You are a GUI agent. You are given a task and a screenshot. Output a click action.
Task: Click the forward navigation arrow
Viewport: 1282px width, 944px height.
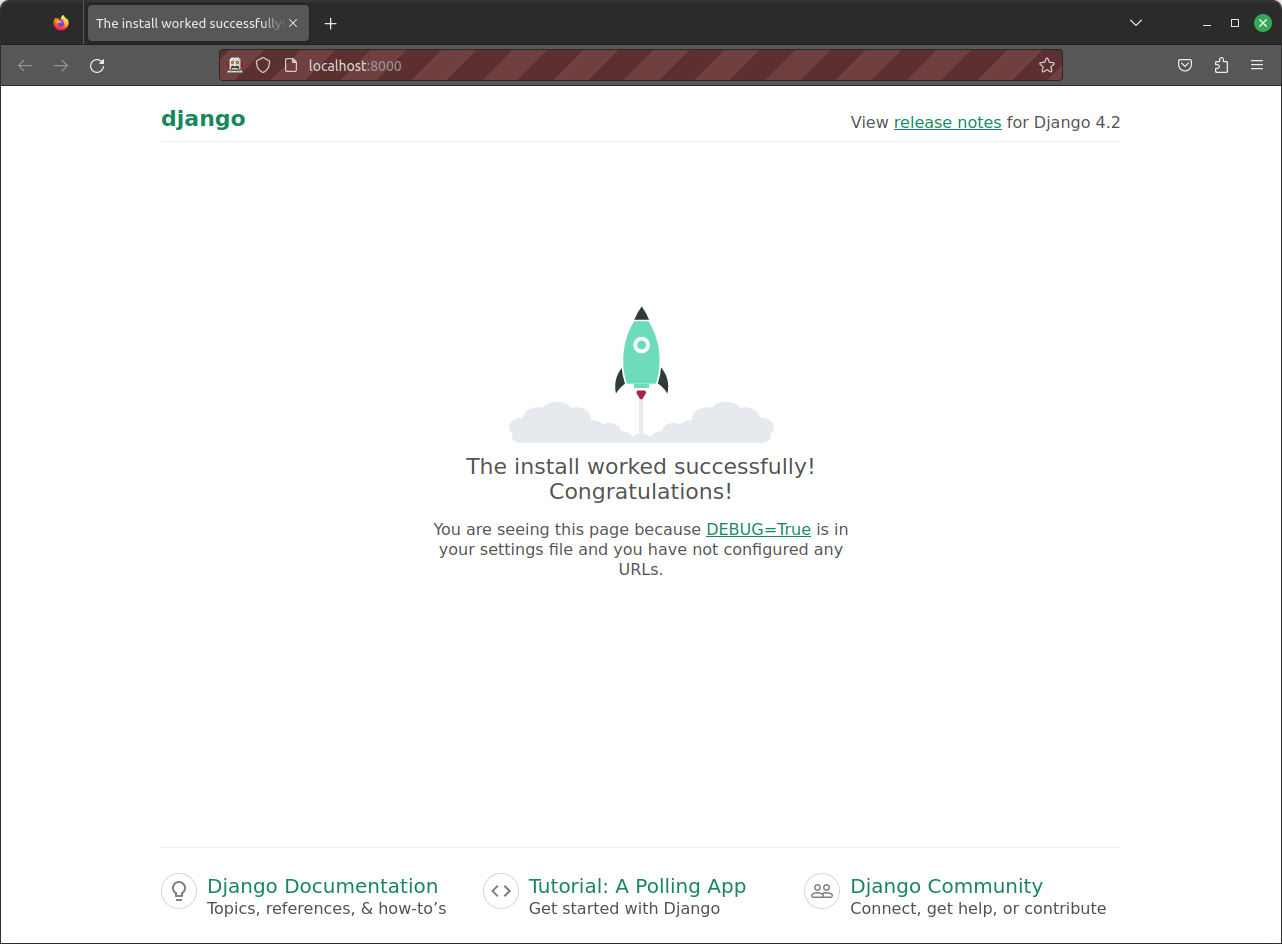pyautogui.click(x=61, y=66)
